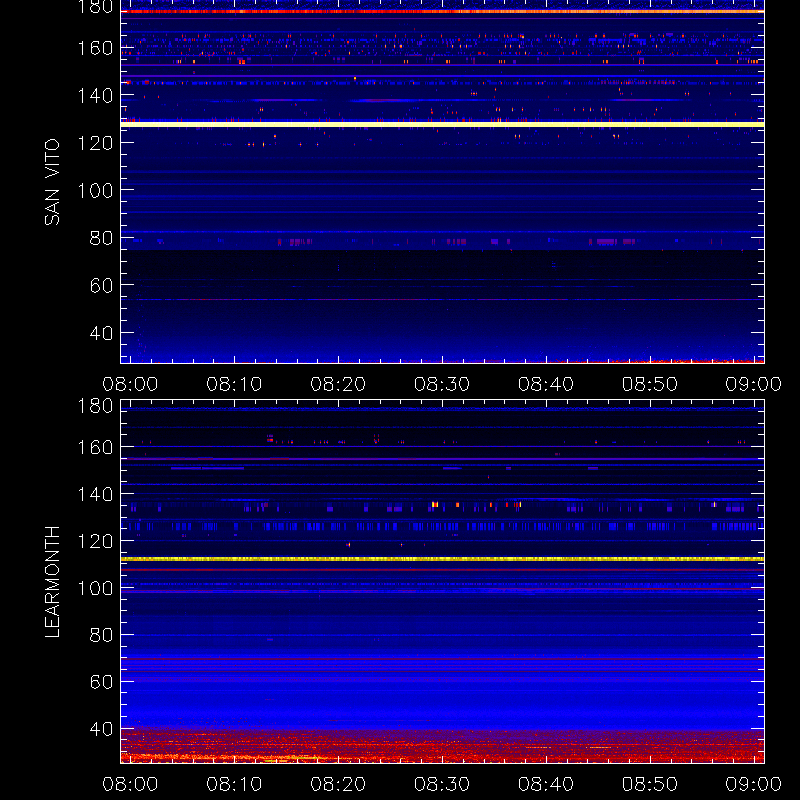Click the 09:00 time label under the LEARMONTH plot
The image size is (800, 800).
click(x=754, y=784)
